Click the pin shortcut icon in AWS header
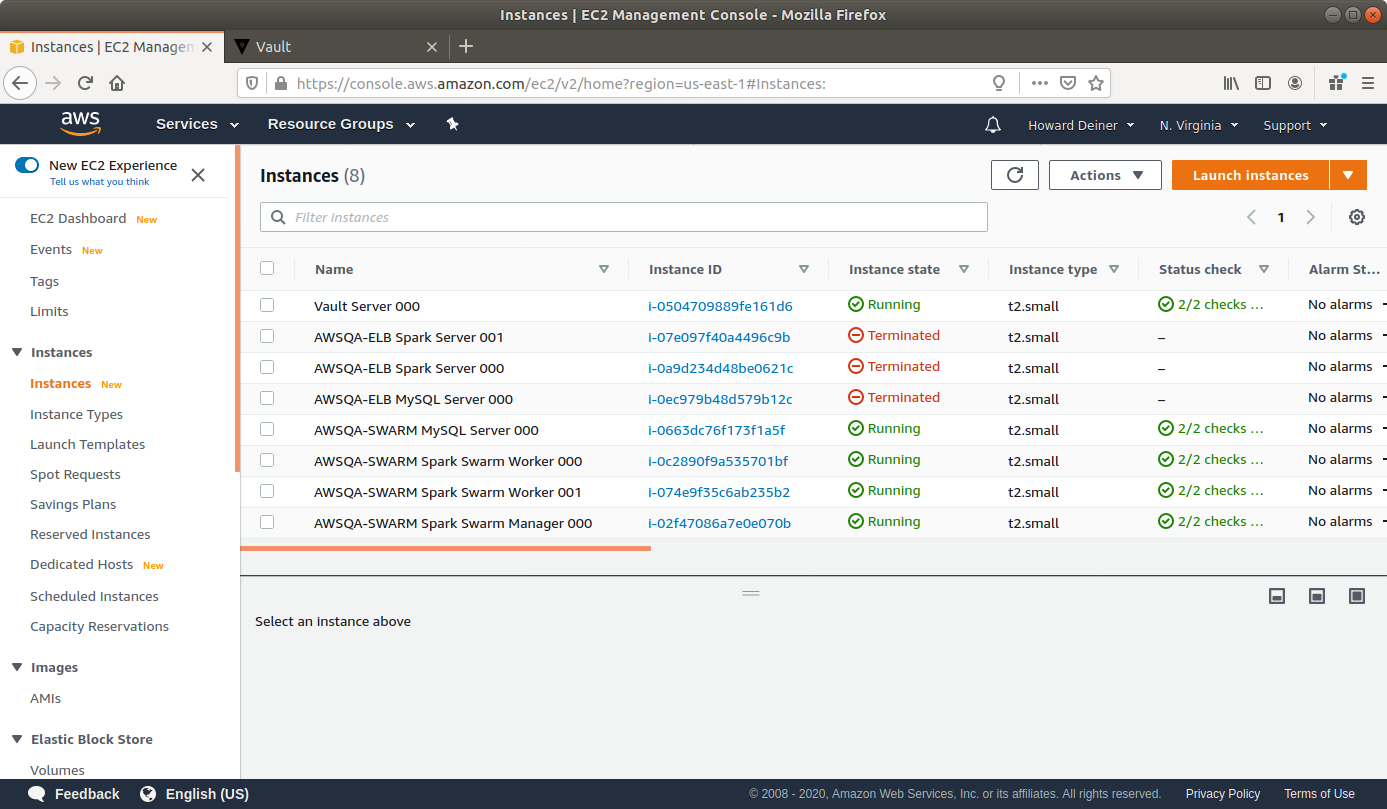Image resolution: width=1387 pixels, height=809 pixels. (x=452, y=124)
